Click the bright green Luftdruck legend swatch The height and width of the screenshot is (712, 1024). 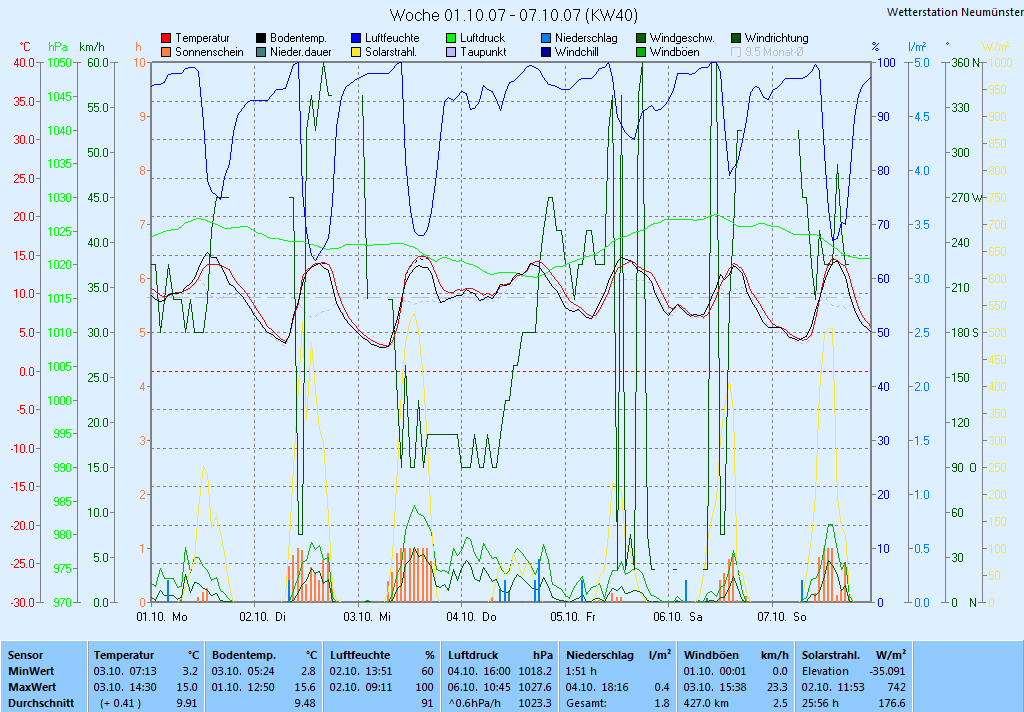click(x=451, y=39)
